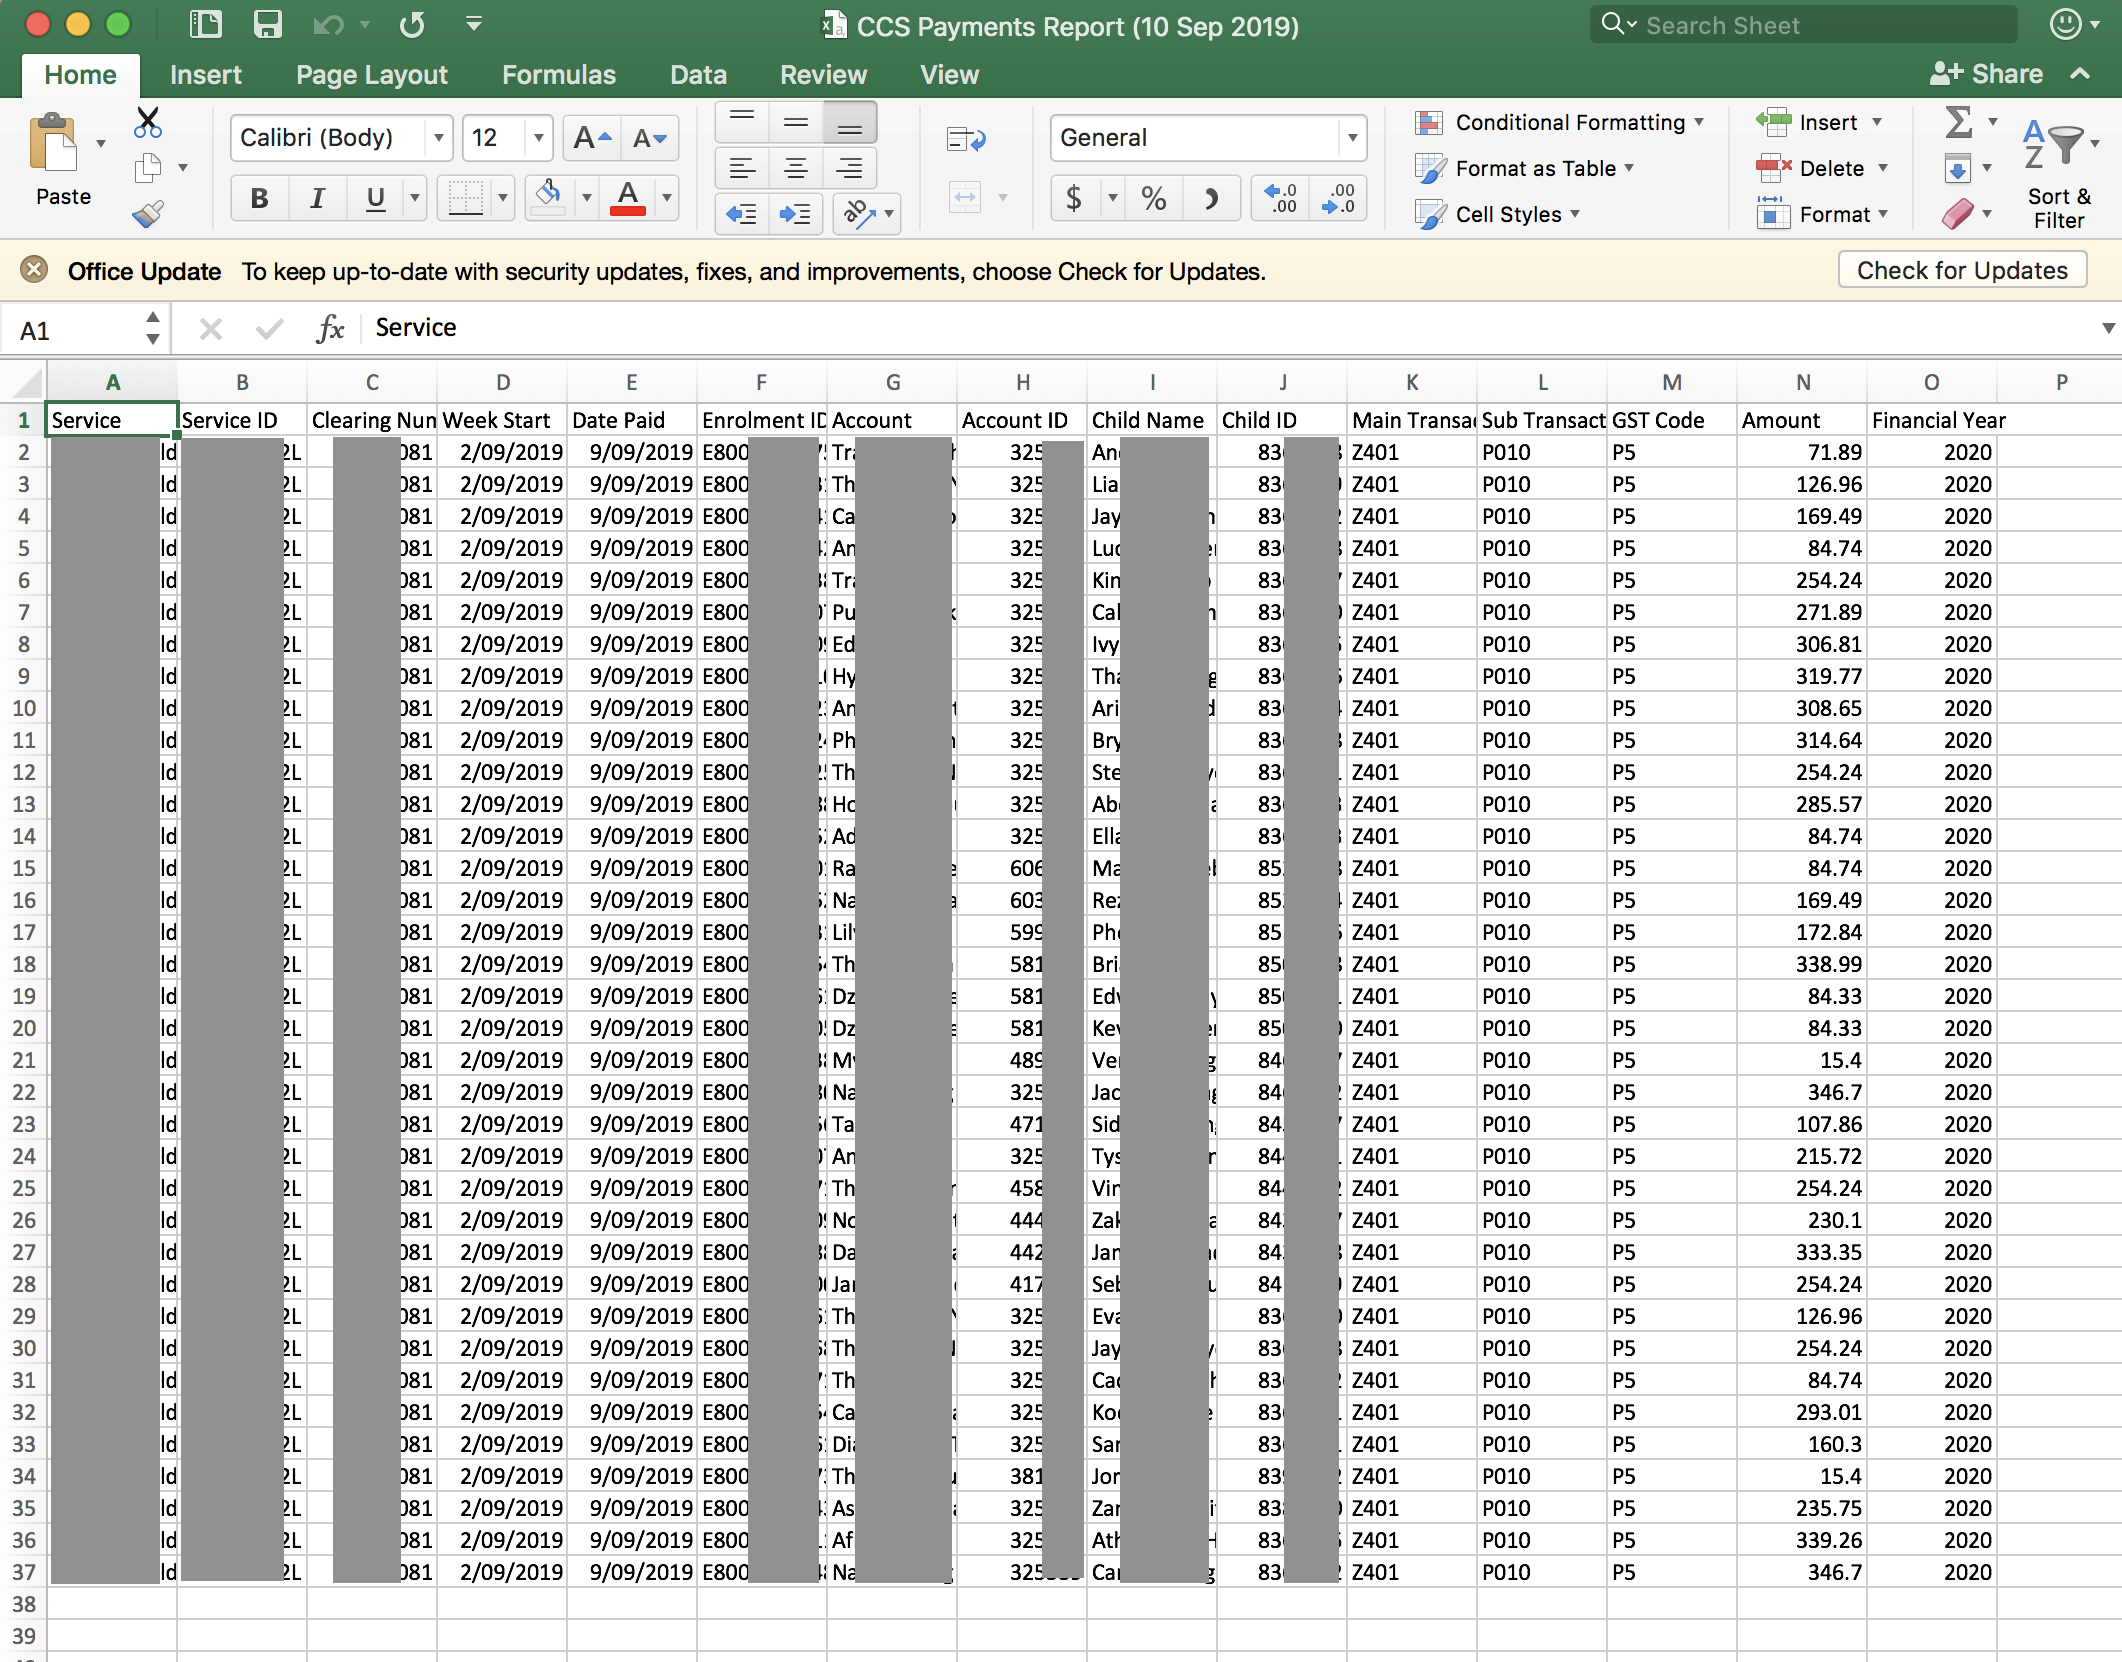Open the Page Layout tab
This screenshot has height=1662, width=2122.
click(371, 75)
